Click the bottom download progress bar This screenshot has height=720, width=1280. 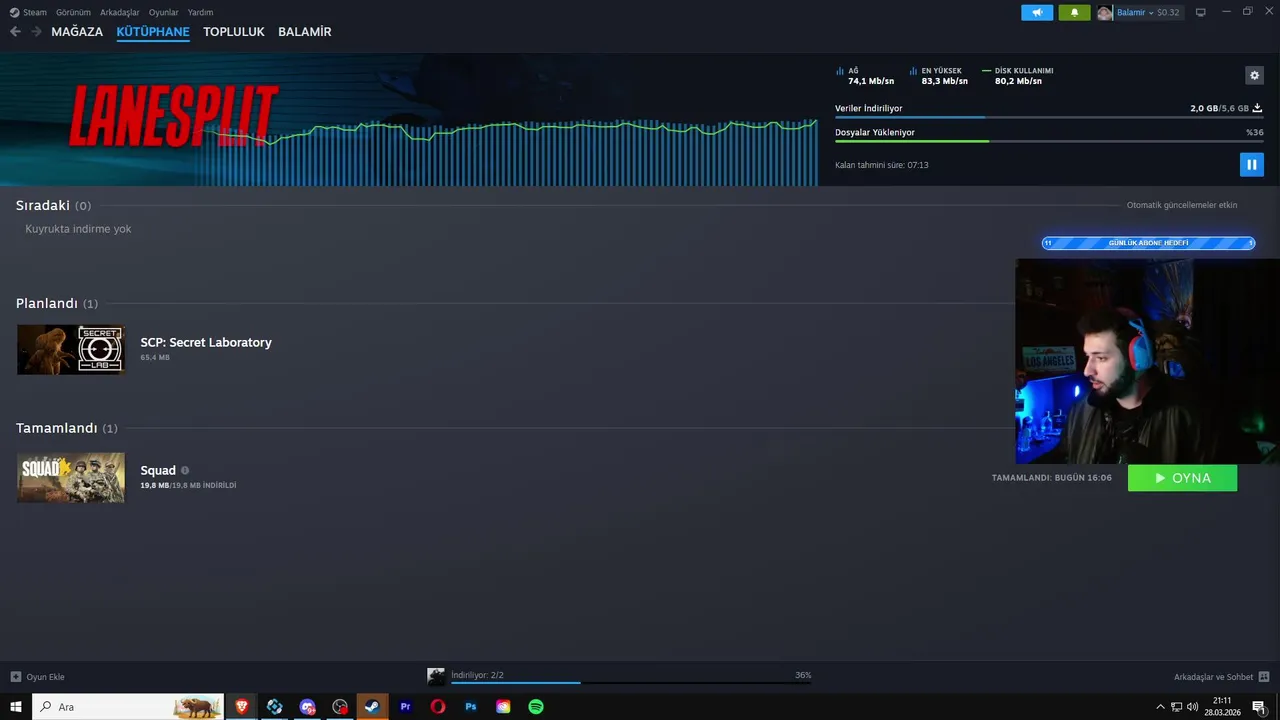click(631, 683)
